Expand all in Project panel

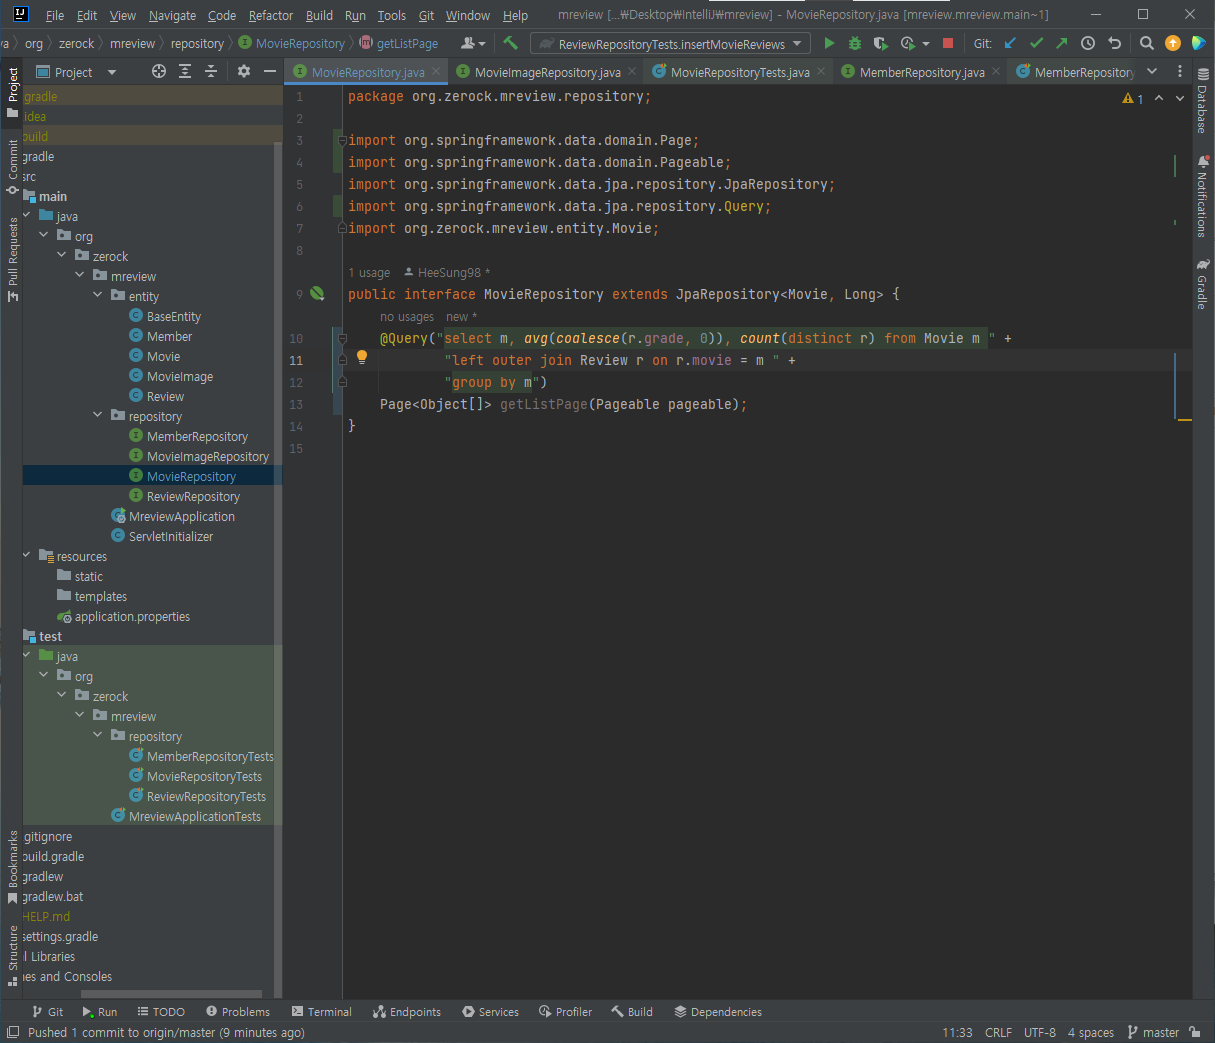[185, 71]
